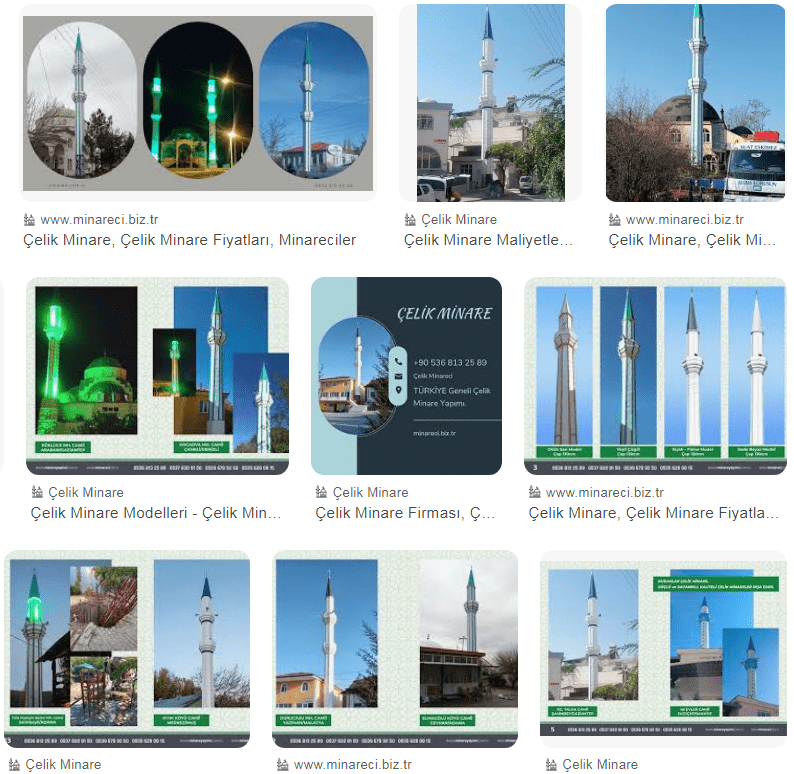Image resolution: width=794 pixels, height=774 pixels.
Task: Click favicon beside "Çelik Minare Maliyetle..." result source
Action: point(410,220)
